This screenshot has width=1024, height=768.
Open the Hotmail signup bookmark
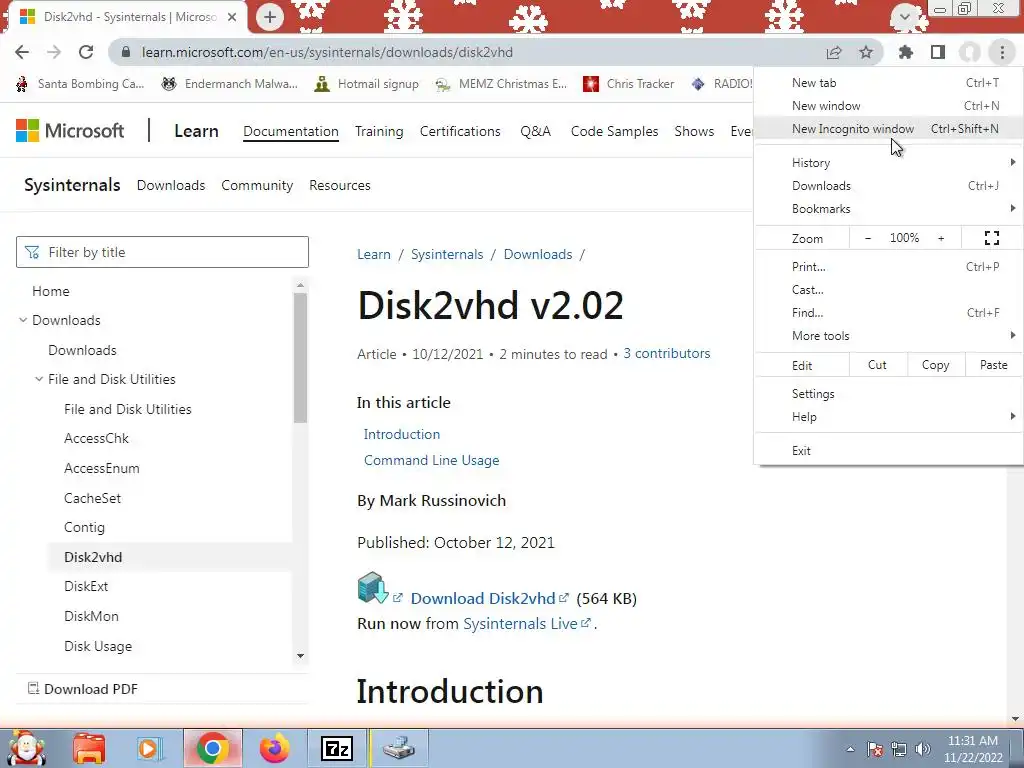(366, 84)
